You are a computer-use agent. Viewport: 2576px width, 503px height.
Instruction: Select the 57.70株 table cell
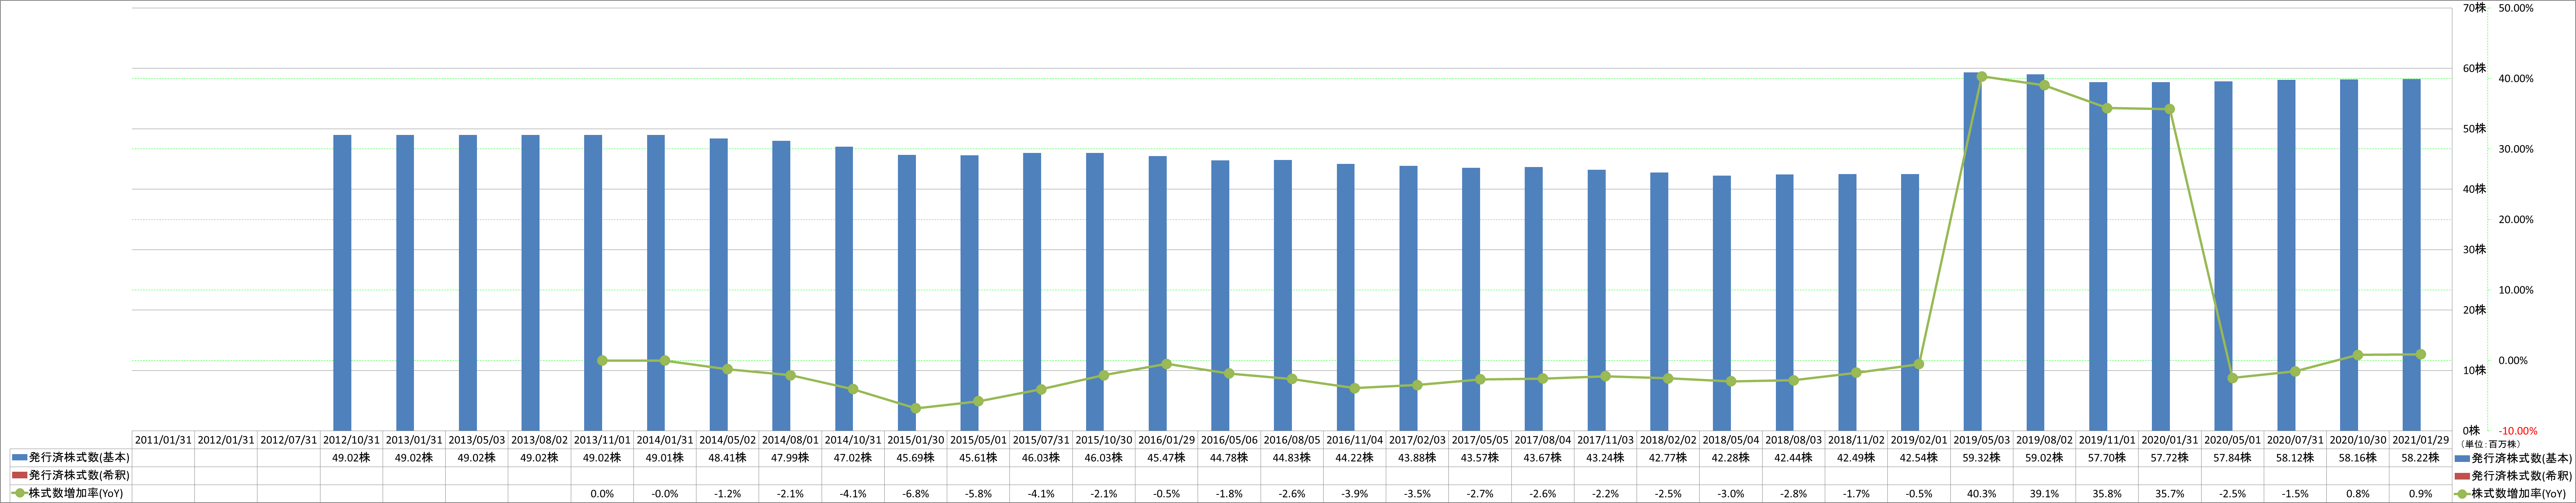click(x=2106, y=458)
